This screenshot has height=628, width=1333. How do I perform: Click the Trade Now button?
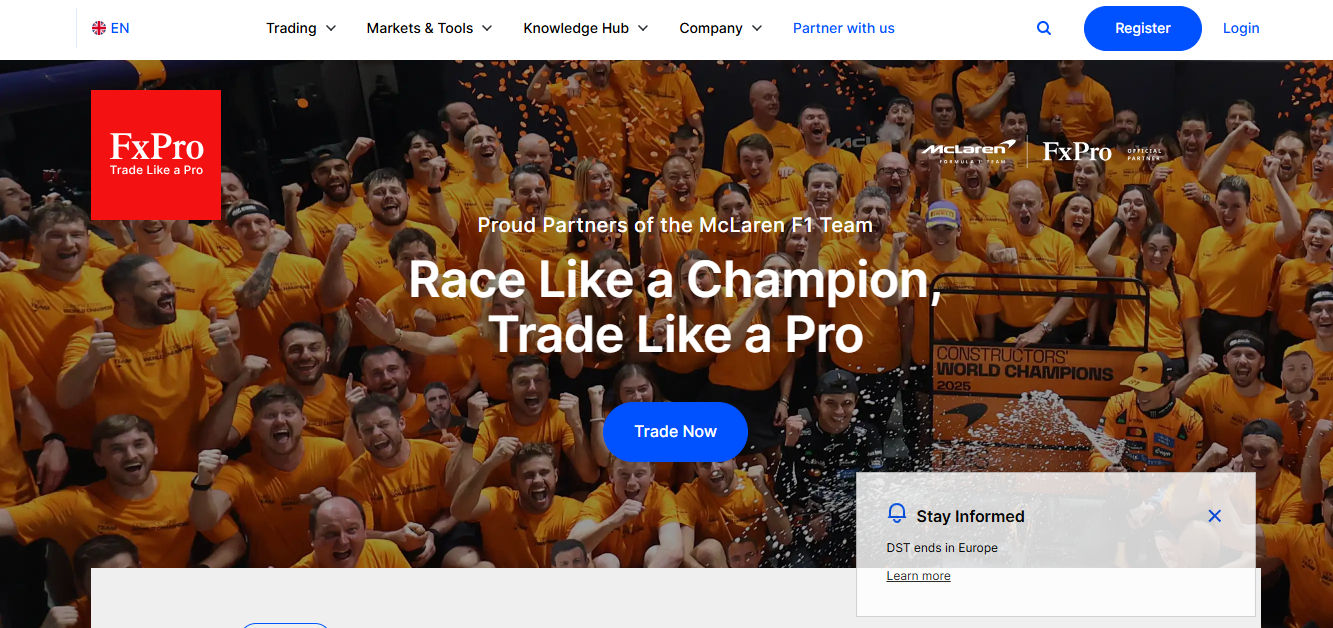[x=676, y=432]
